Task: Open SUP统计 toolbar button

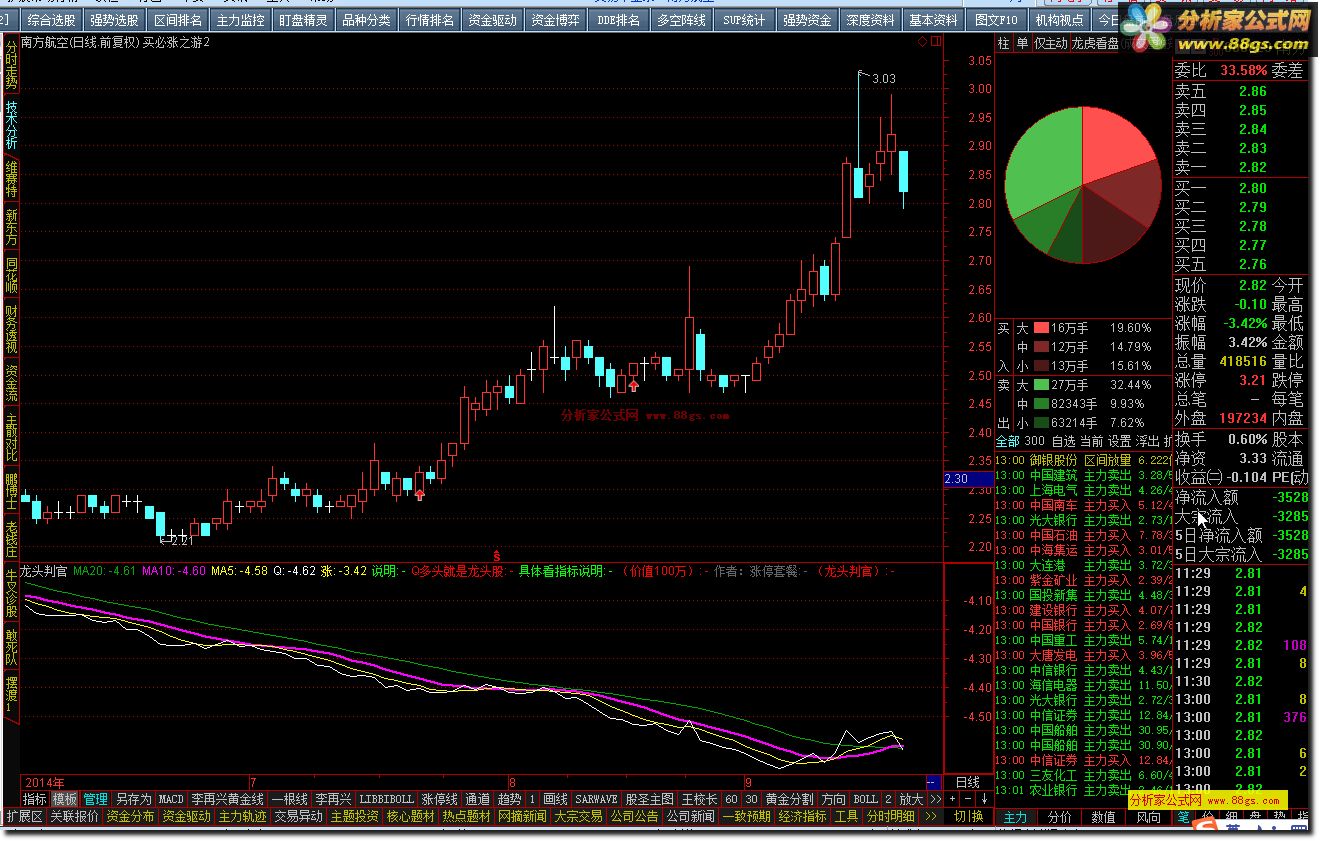Action: 745,20
